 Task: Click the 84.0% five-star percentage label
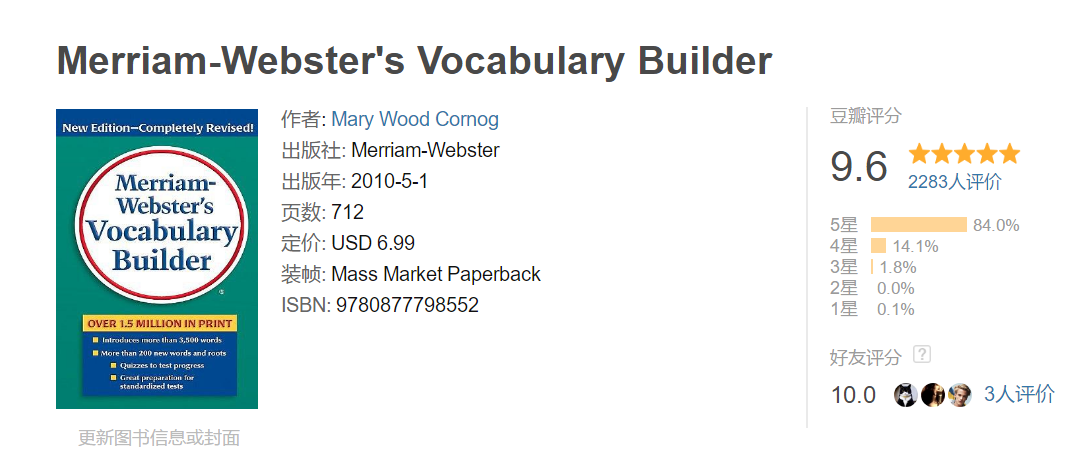[x=996, y=225]
